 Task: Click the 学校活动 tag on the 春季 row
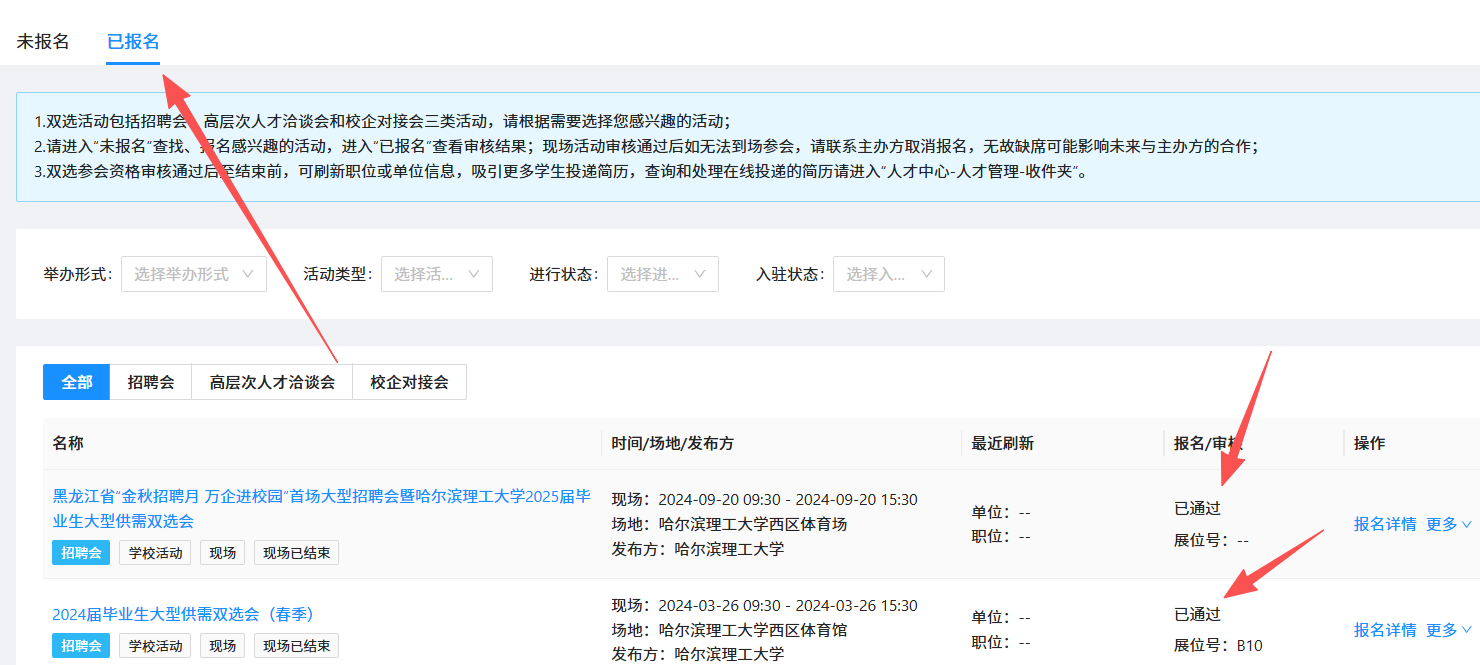point(155,646)
